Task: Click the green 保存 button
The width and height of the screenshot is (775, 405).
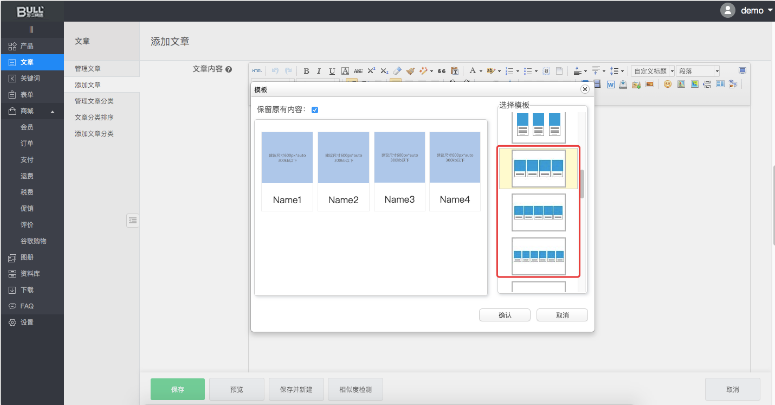Action: tap(177, 389)
